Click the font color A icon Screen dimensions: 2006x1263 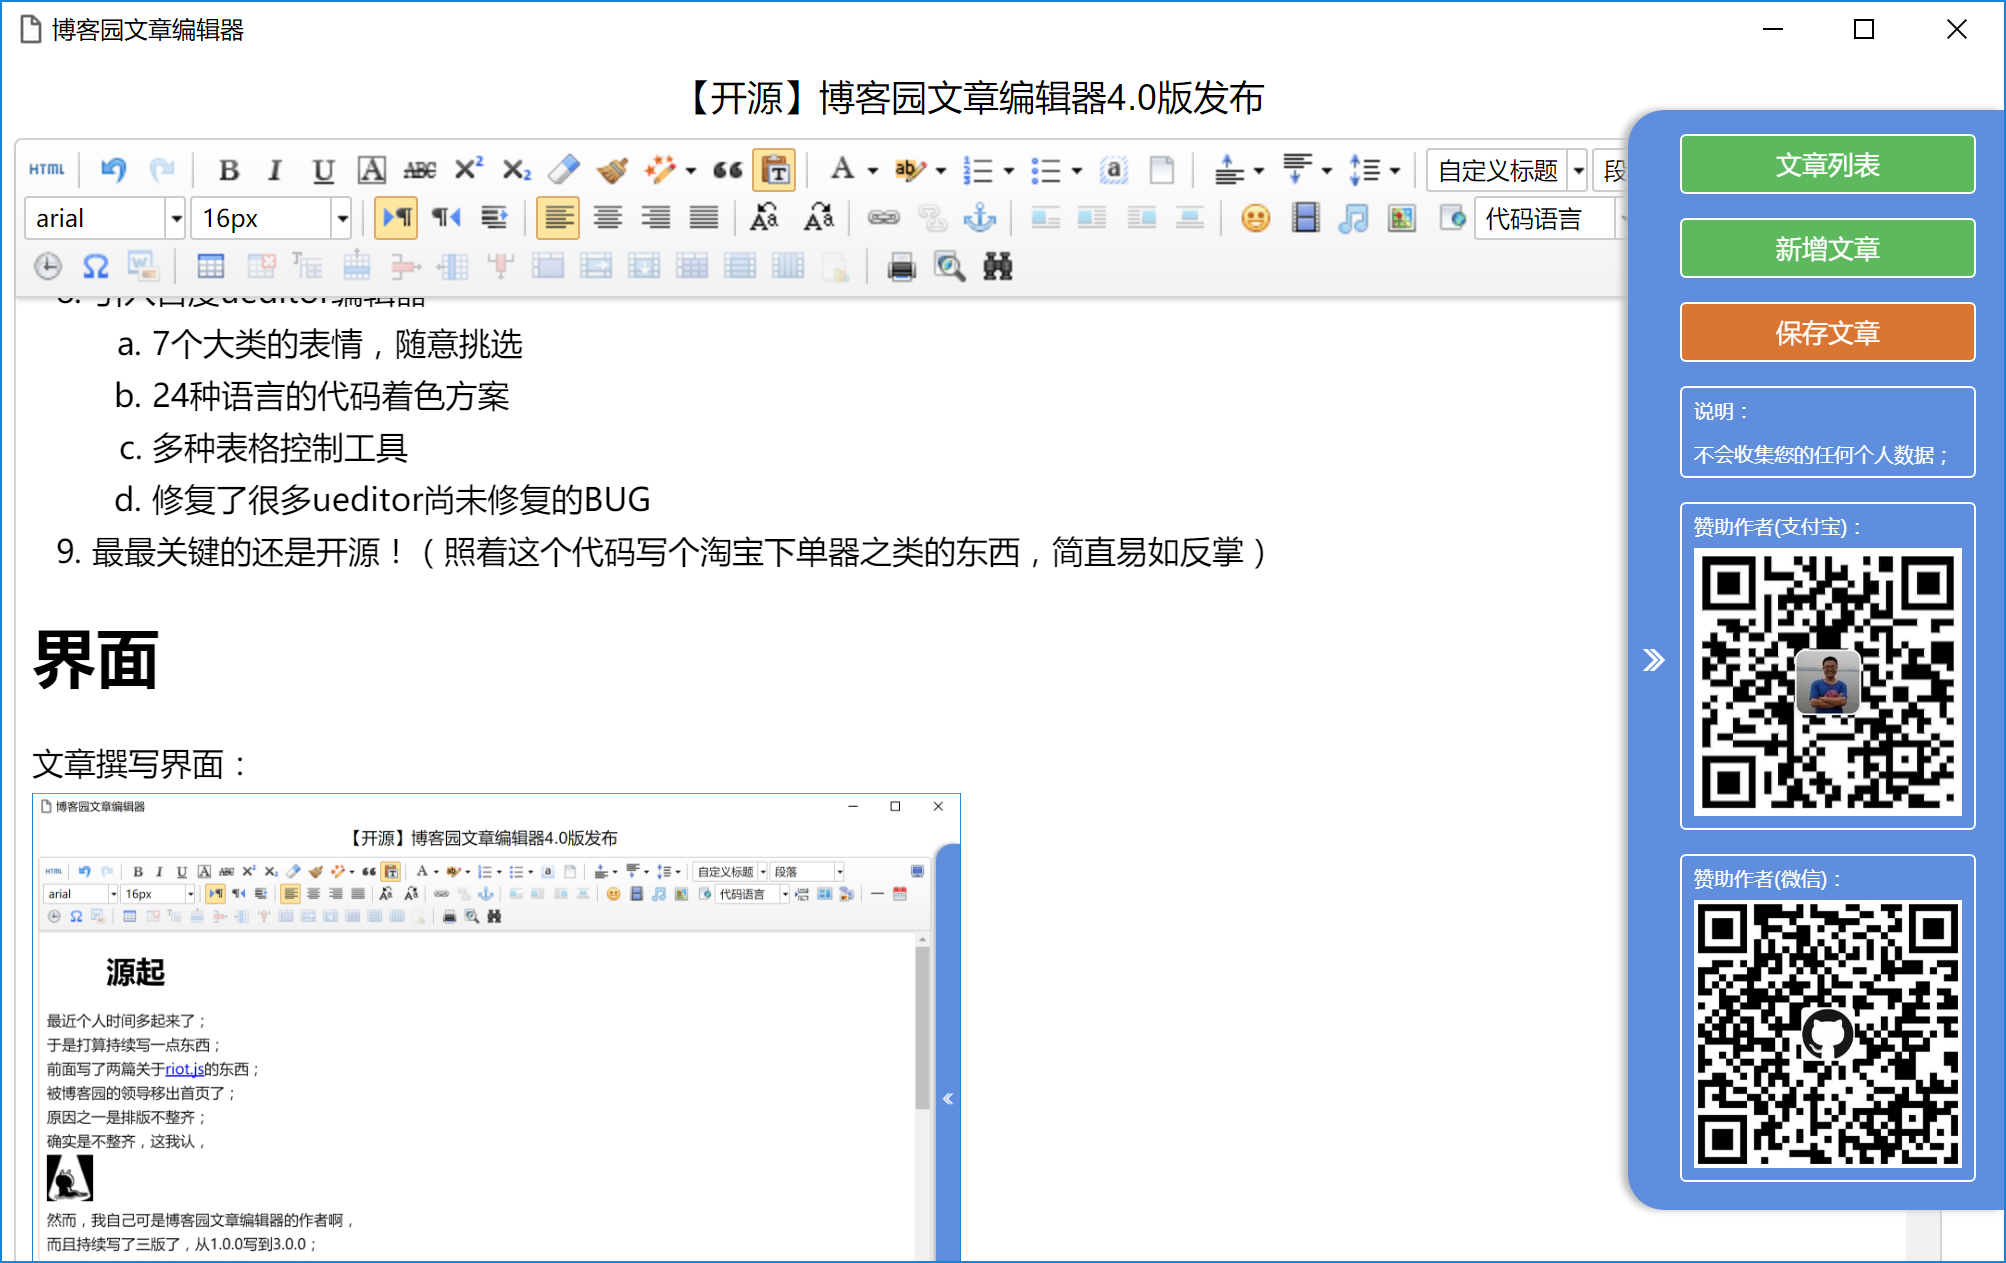842,169
